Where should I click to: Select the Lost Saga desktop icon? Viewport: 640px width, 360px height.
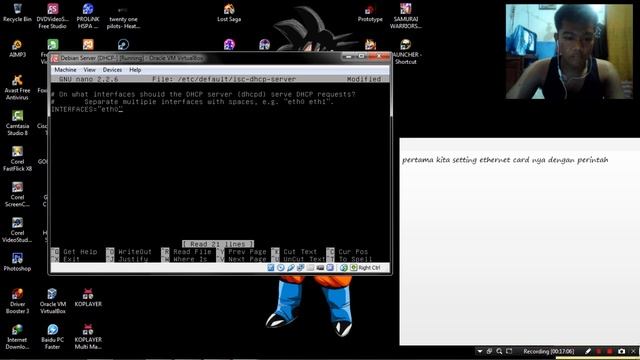click(x=229, y=13)
